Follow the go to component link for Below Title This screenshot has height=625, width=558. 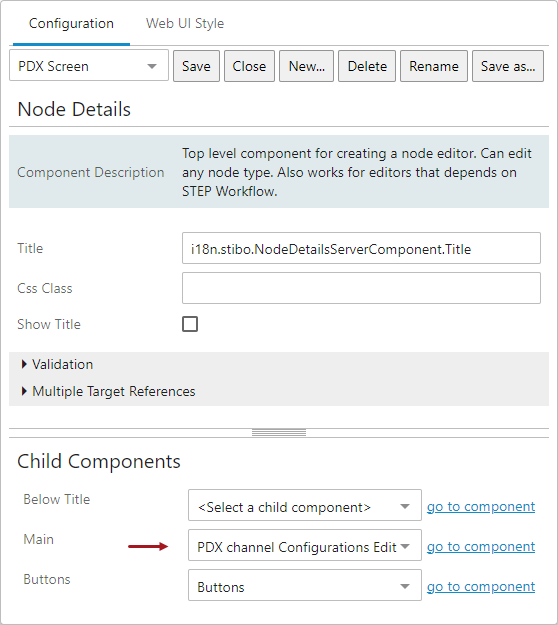(x=481, y=507)
